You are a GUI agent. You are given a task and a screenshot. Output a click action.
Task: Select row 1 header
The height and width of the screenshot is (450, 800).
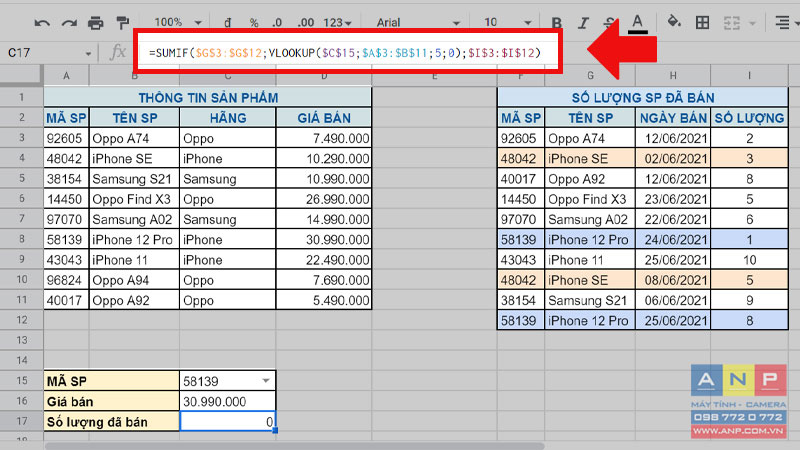click(21, 97)
